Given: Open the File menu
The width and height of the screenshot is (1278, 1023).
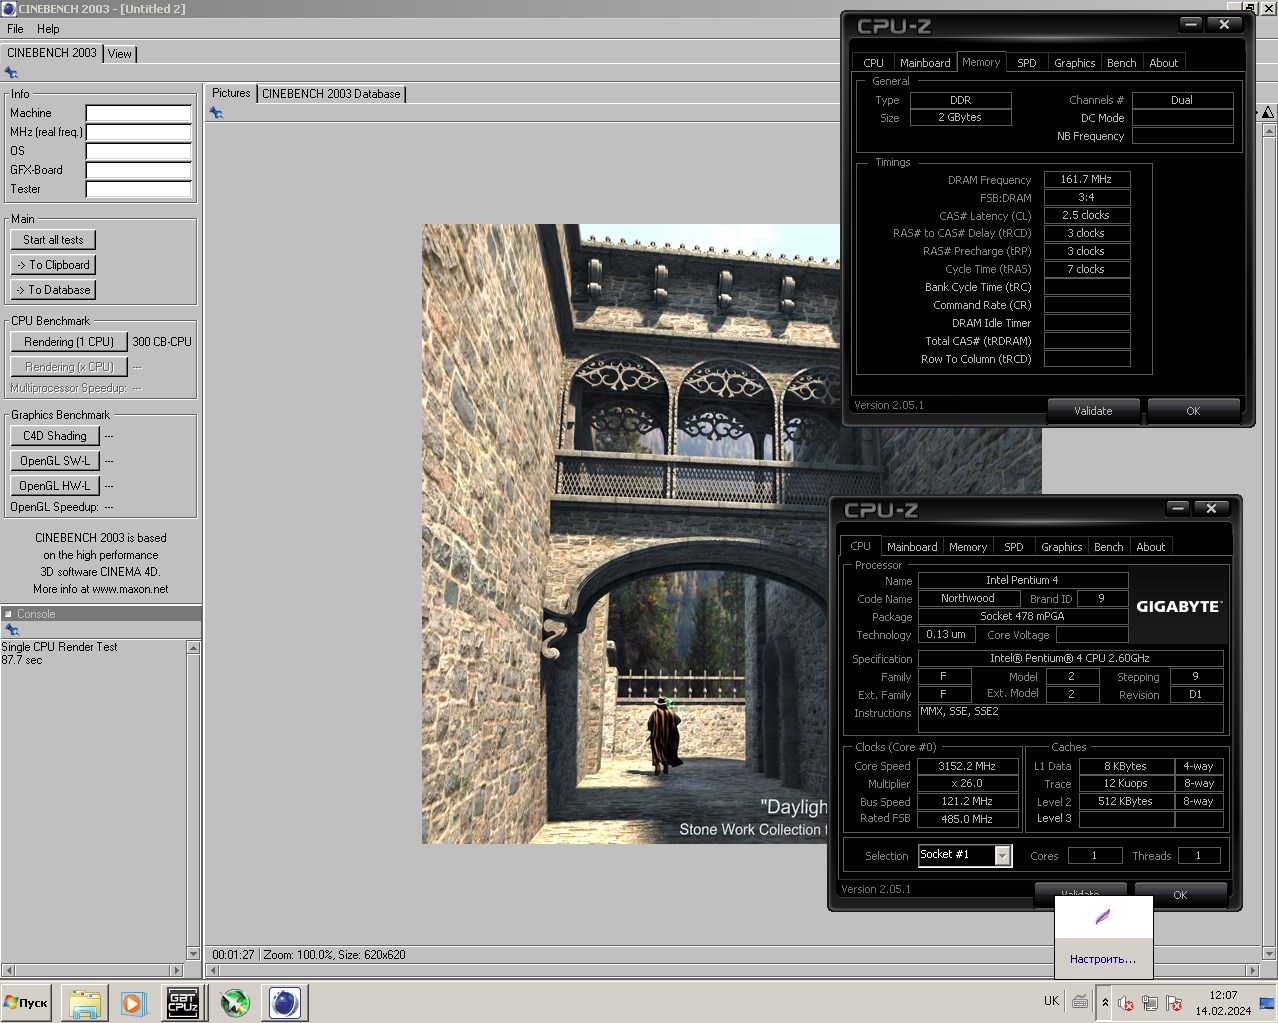Looking at the screenshot, I should (x=15, y=29).
